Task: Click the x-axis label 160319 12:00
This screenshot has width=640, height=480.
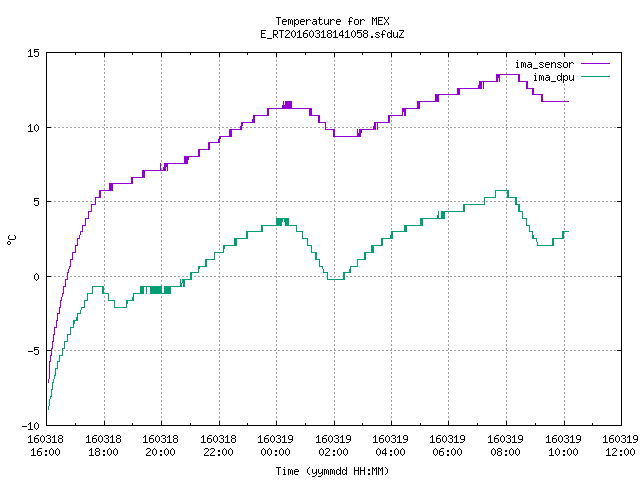Action: (x=620, y=445)
